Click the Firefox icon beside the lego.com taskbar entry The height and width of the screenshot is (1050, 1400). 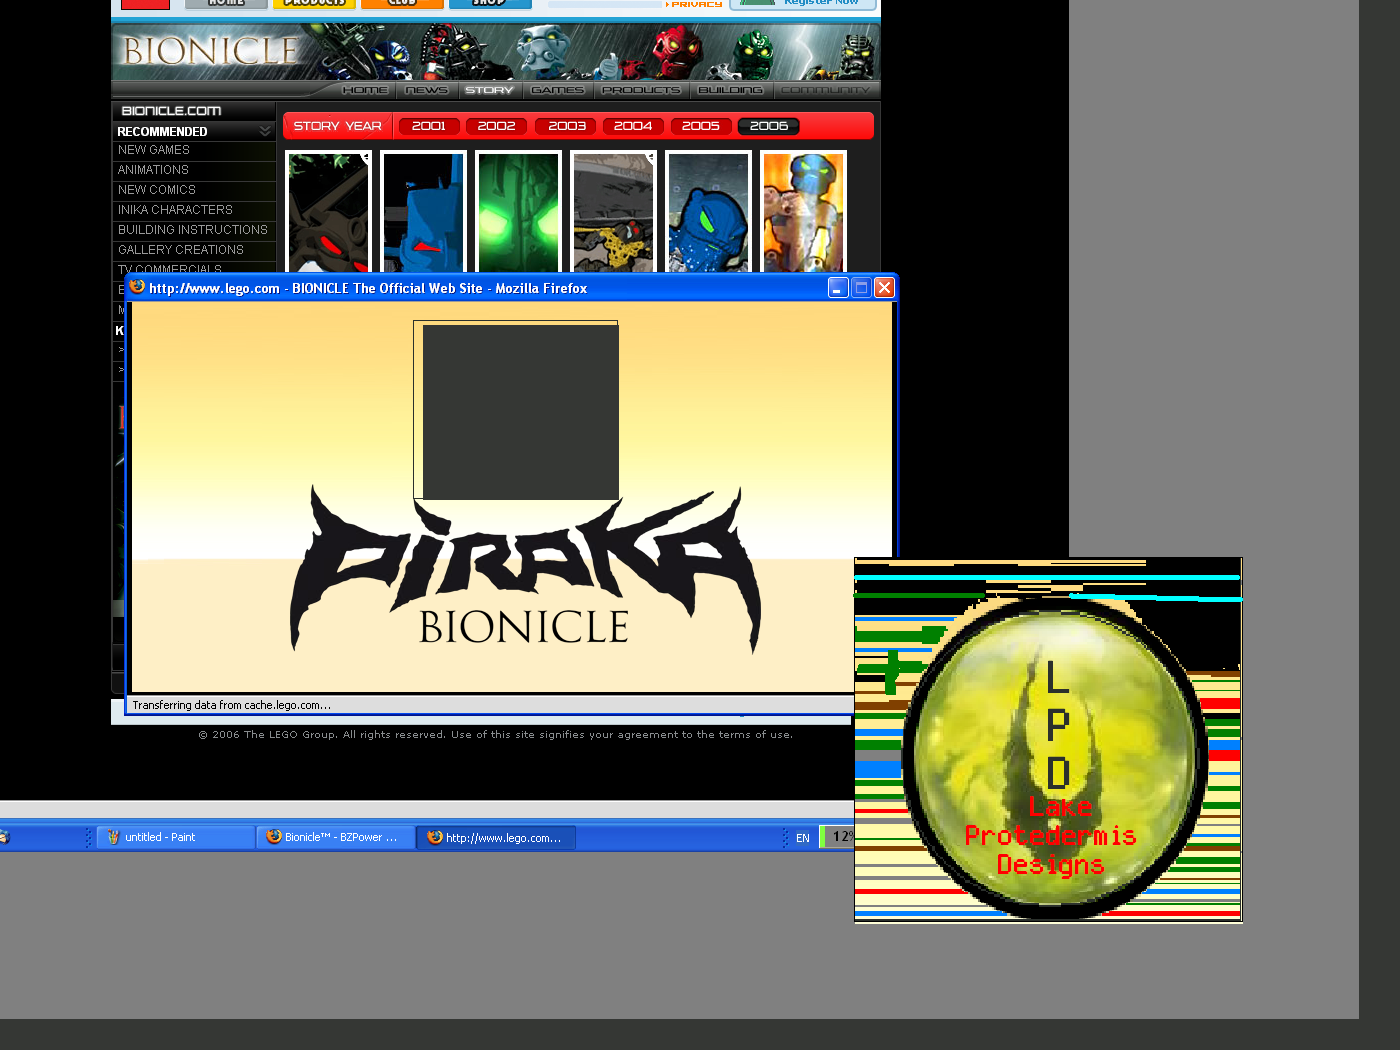435,837
